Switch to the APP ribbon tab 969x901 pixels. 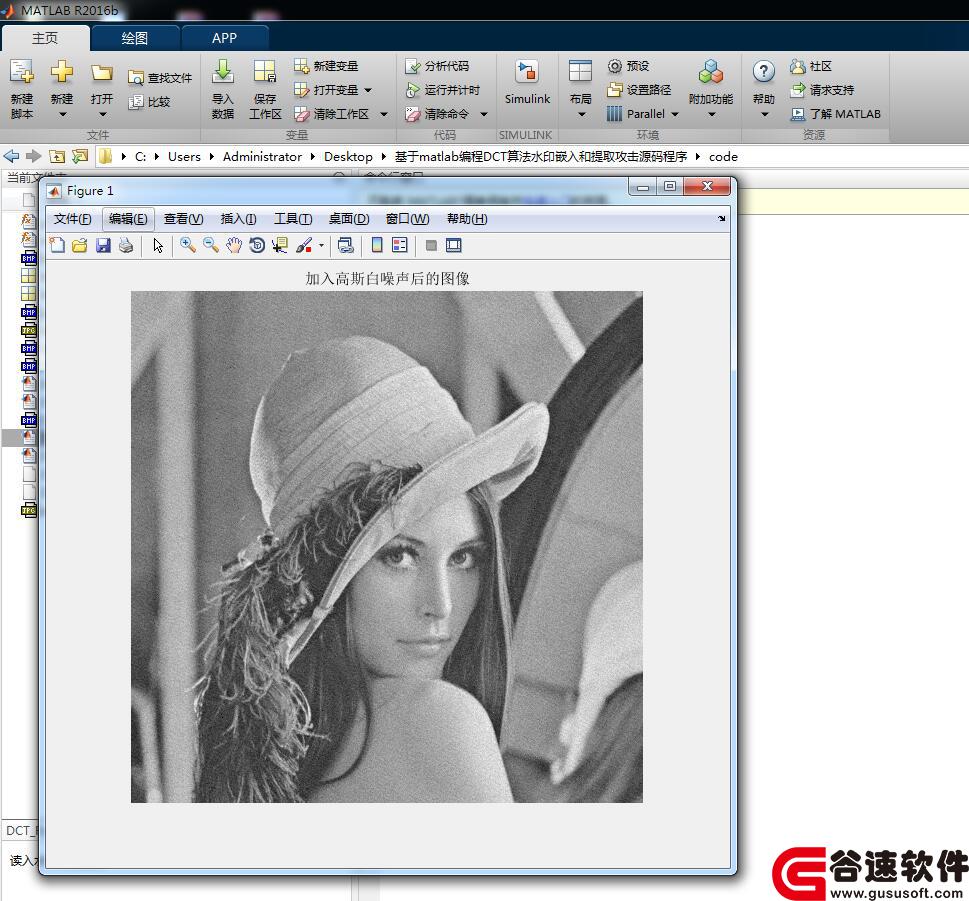click(x=224, y=38)
